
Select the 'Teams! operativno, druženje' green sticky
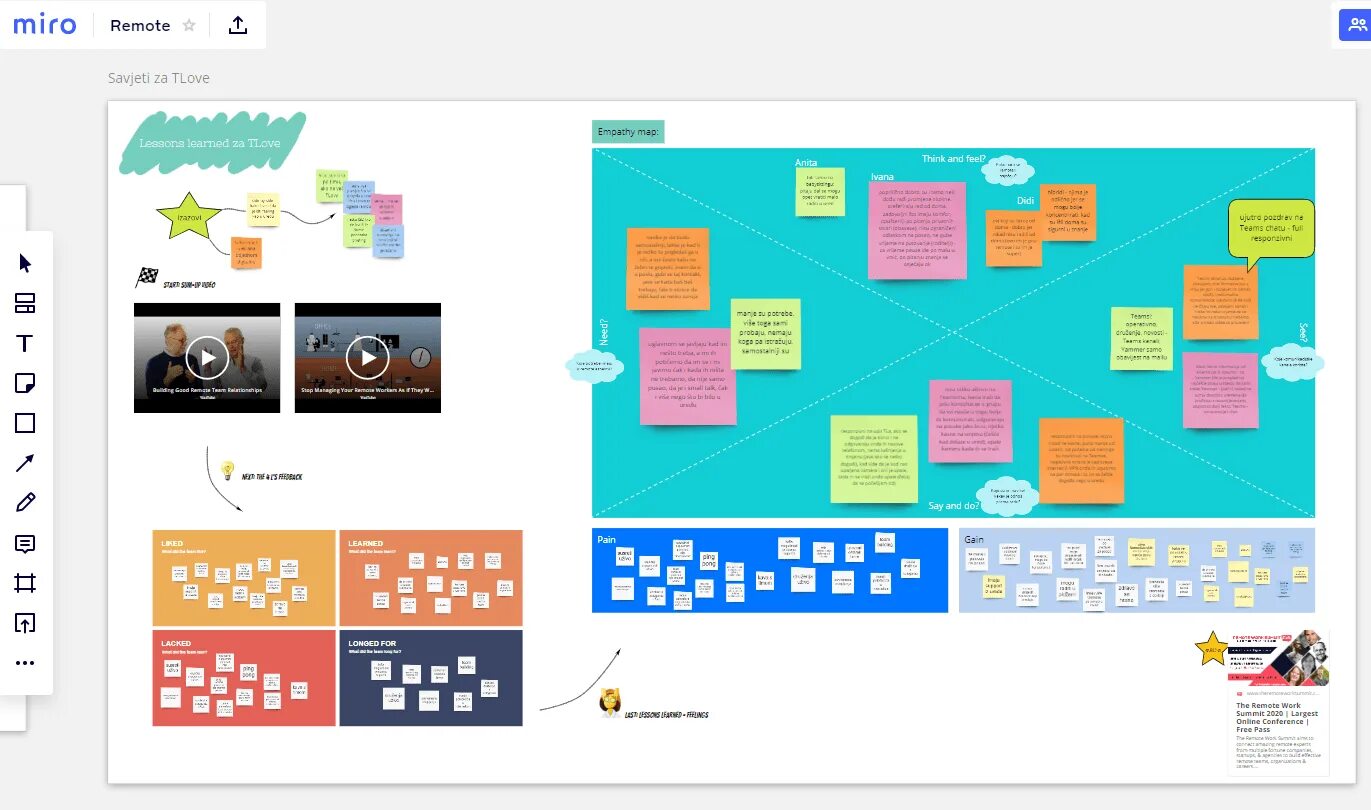1141,338
